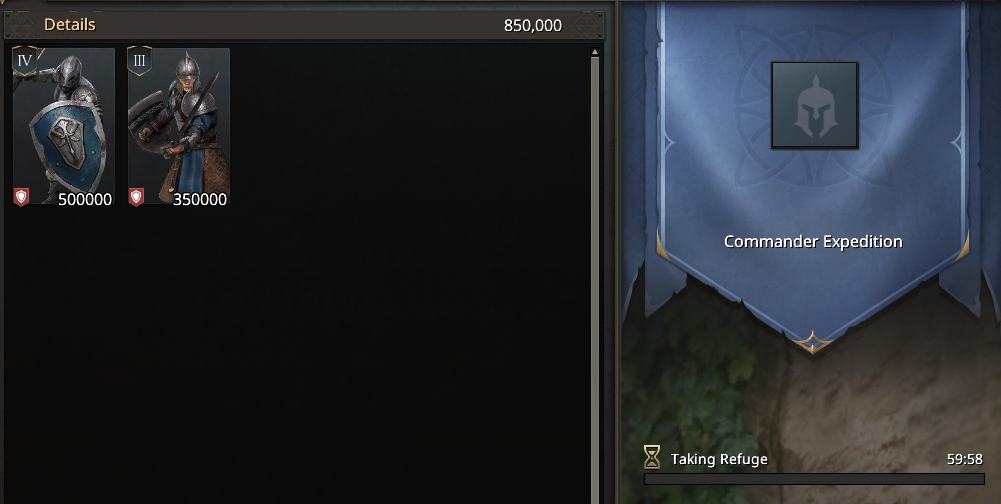This screenshot has height=504, width=1001.
Task: Click the gold ornament at banner bottom tip
Action: tap(812, 342)
